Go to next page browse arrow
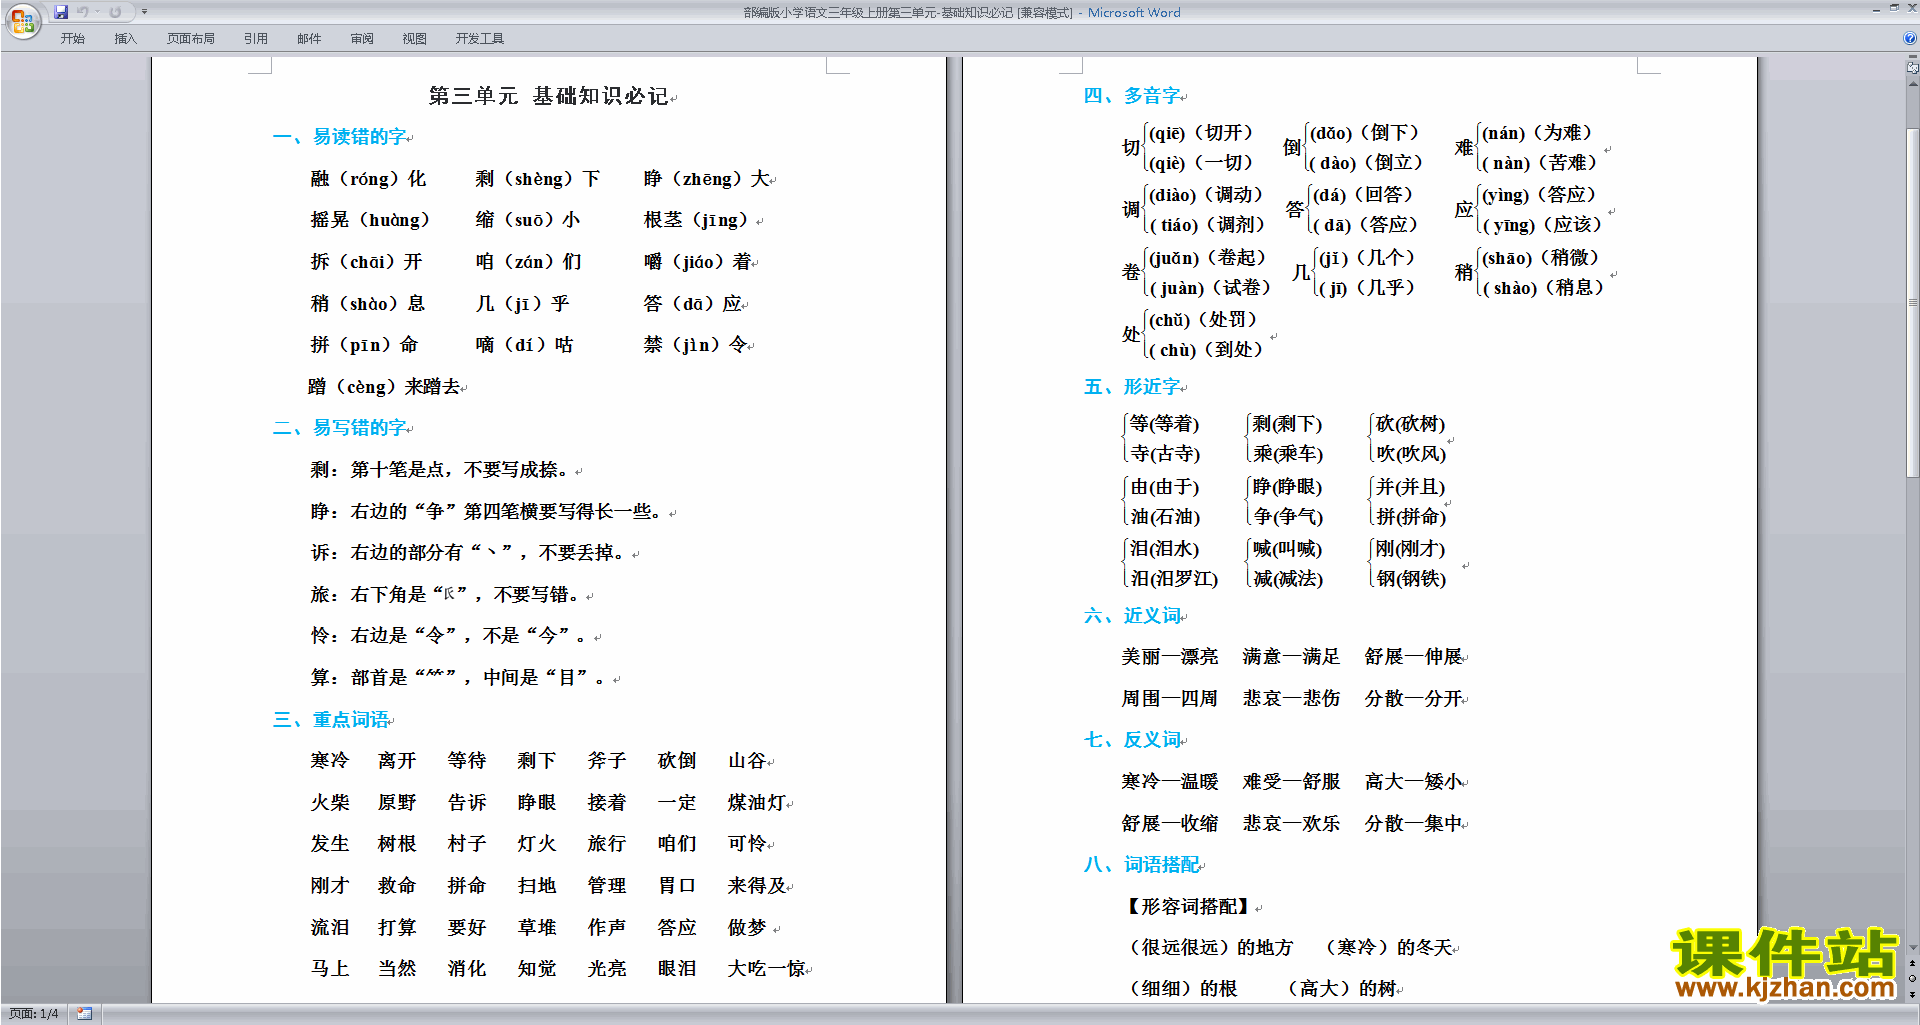 (1913, 994)
